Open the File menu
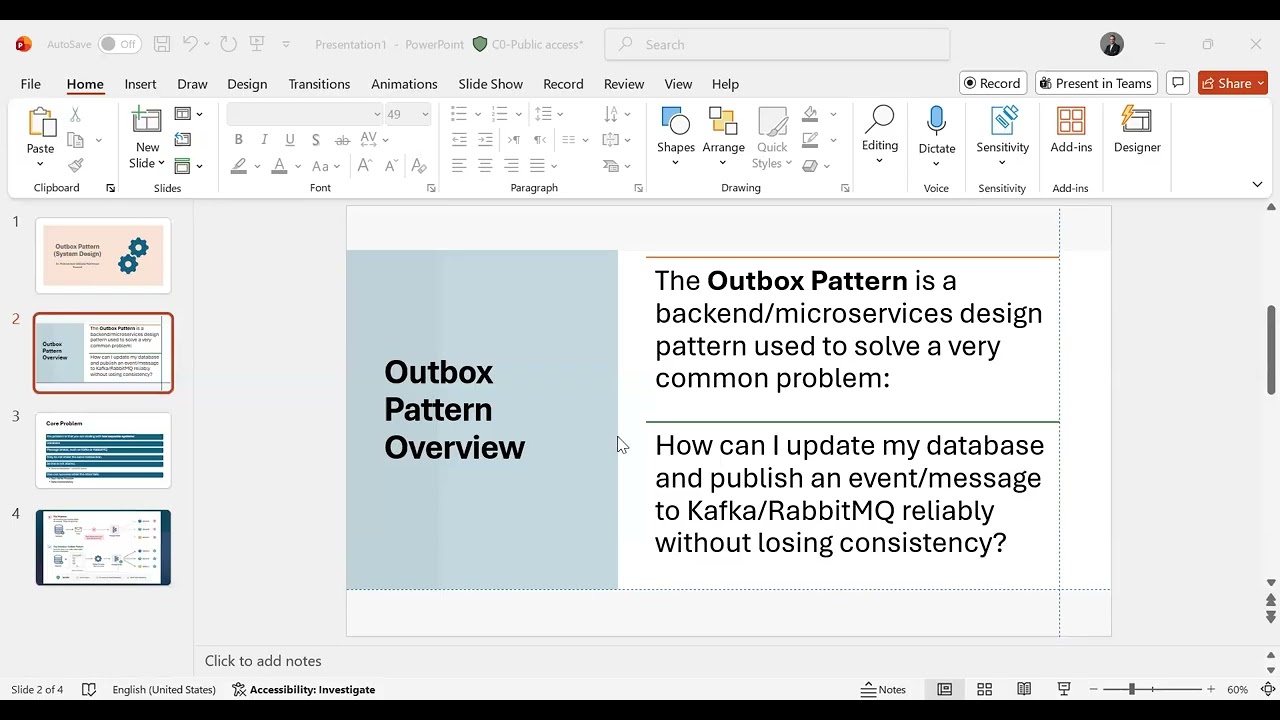This screenshot has width=1280, height=720. click(31, 84)
